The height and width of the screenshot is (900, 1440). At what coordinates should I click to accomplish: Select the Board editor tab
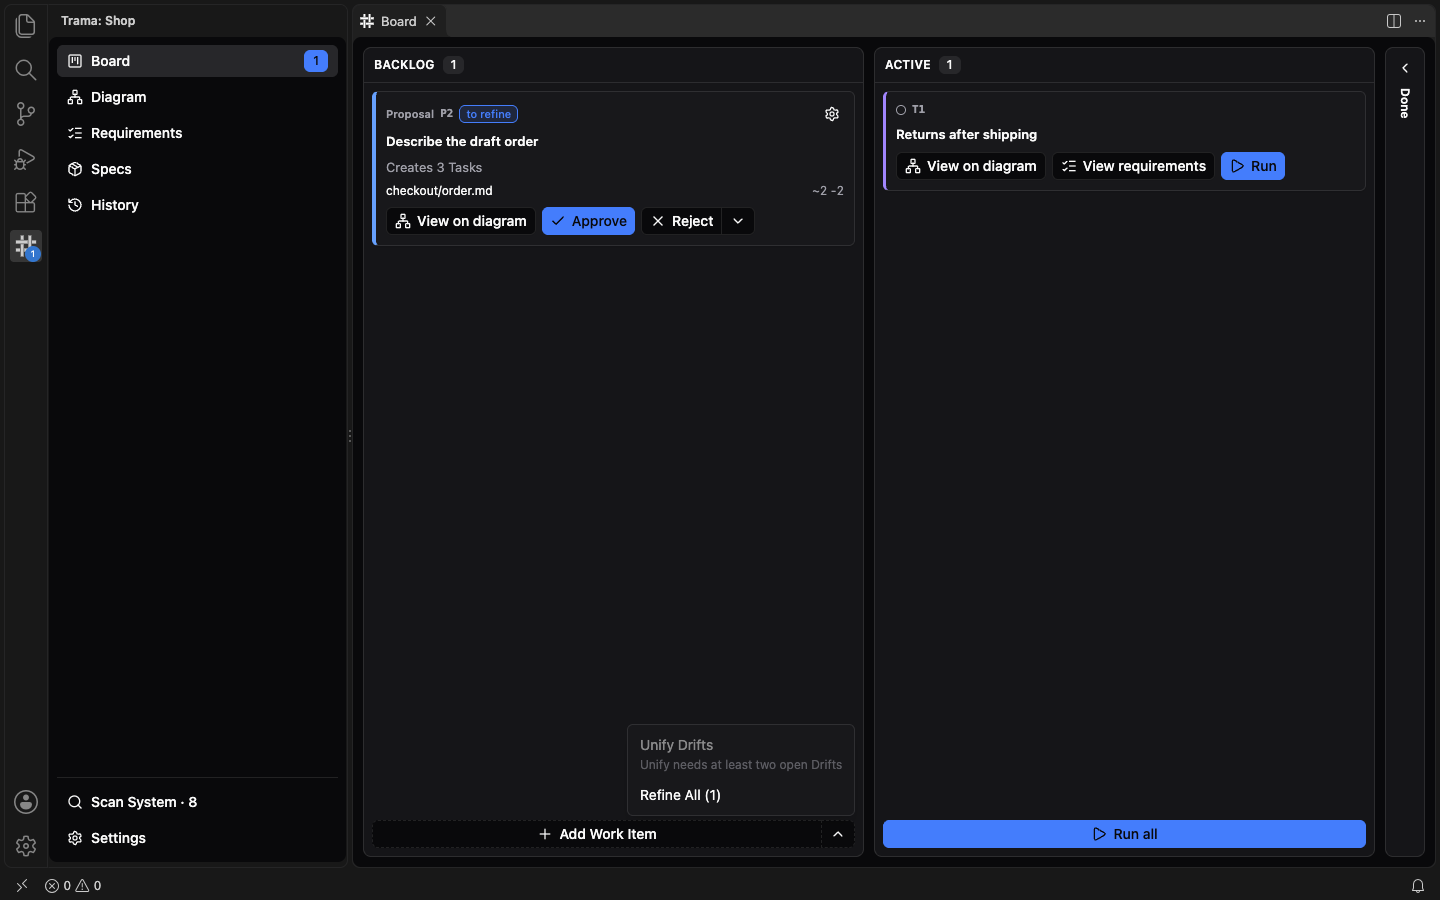tap(399, 21)
